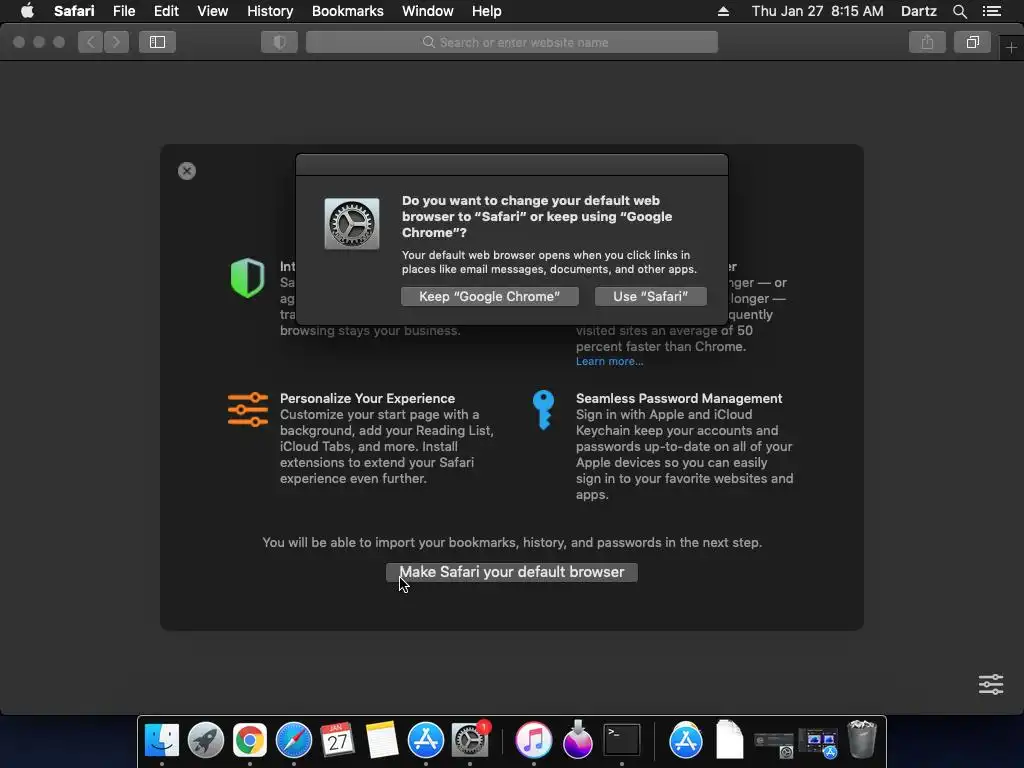Click the blue key password icon
The image size is (1024, 768).
(x=543, y=409)
